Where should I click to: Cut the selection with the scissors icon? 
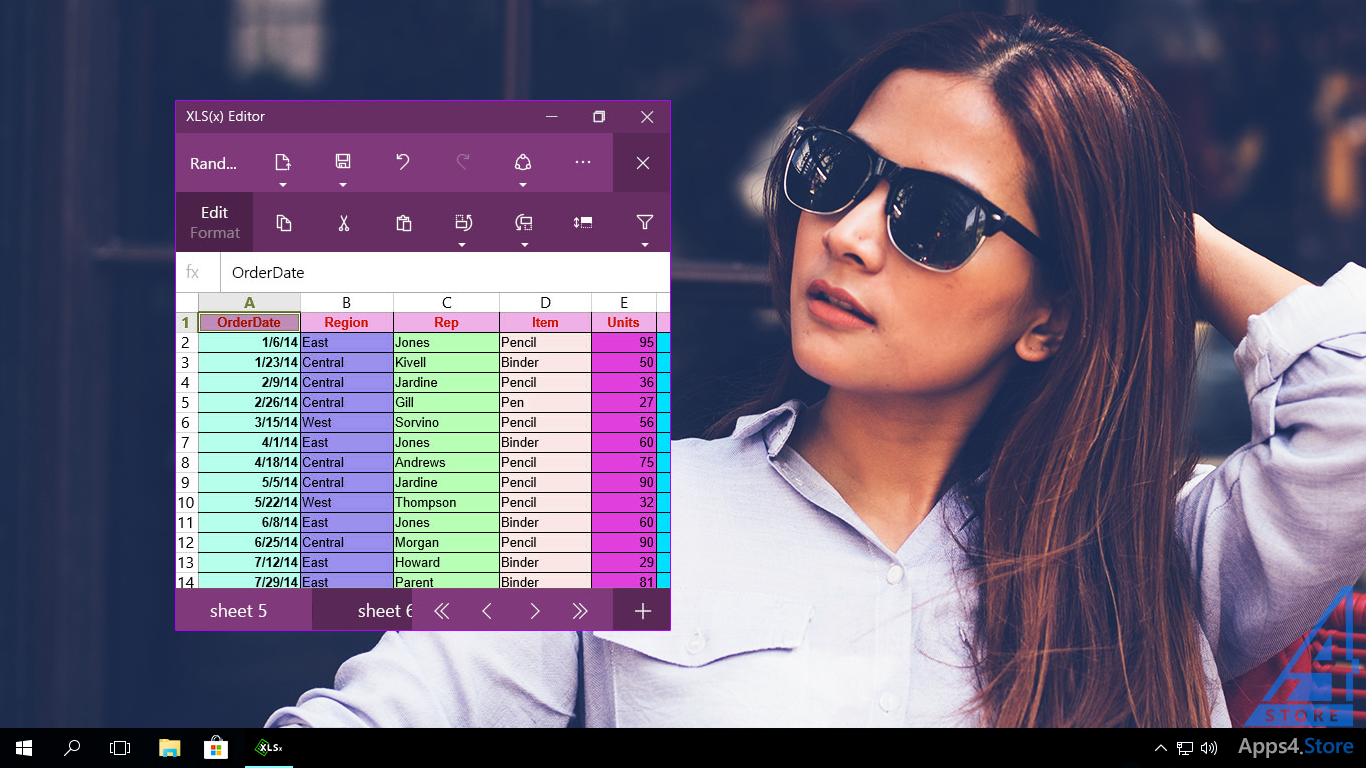pyautogui.click(x=343, y=223)
